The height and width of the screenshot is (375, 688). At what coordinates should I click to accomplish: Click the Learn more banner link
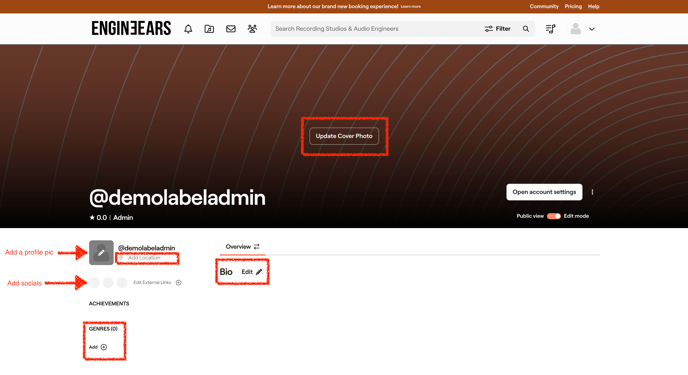[x=411, y=7]
